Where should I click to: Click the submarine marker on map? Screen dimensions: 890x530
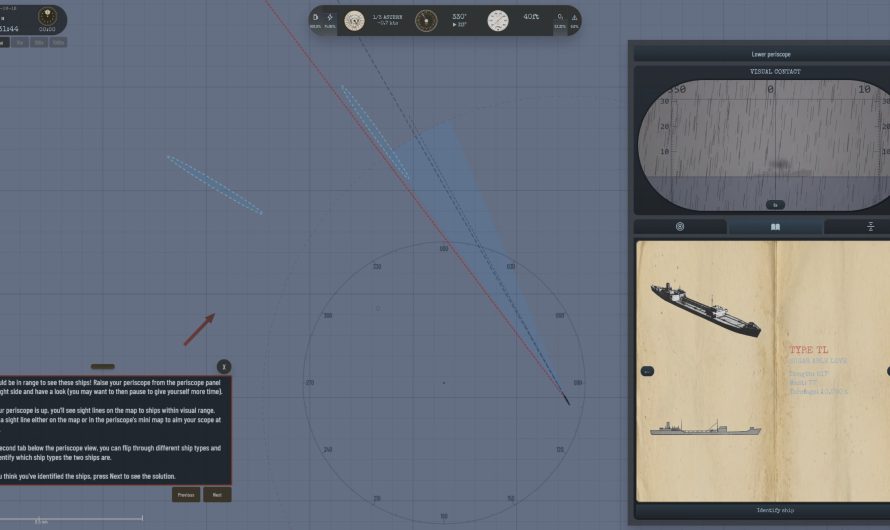(566, 398)
